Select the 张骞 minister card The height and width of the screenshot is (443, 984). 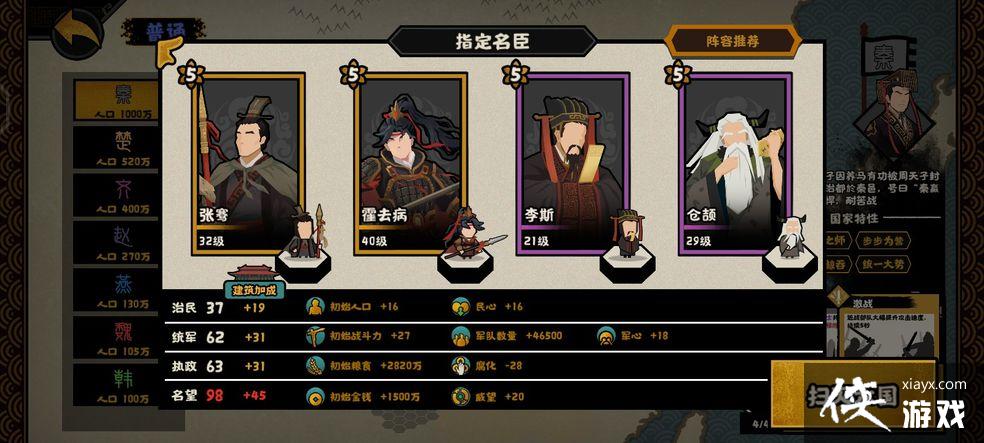coord(249,164)
